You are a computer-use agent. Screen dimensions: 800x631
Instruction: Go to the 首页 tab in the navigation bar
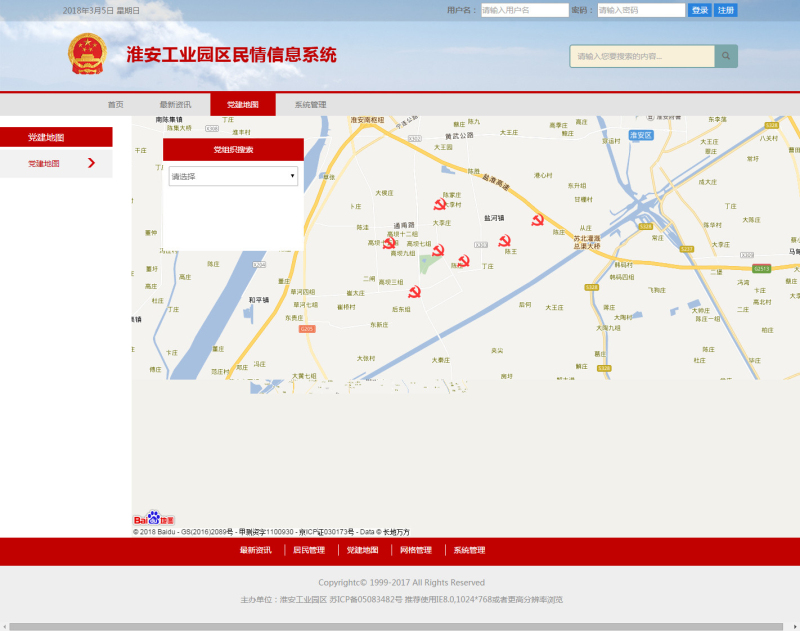[116, 105]
